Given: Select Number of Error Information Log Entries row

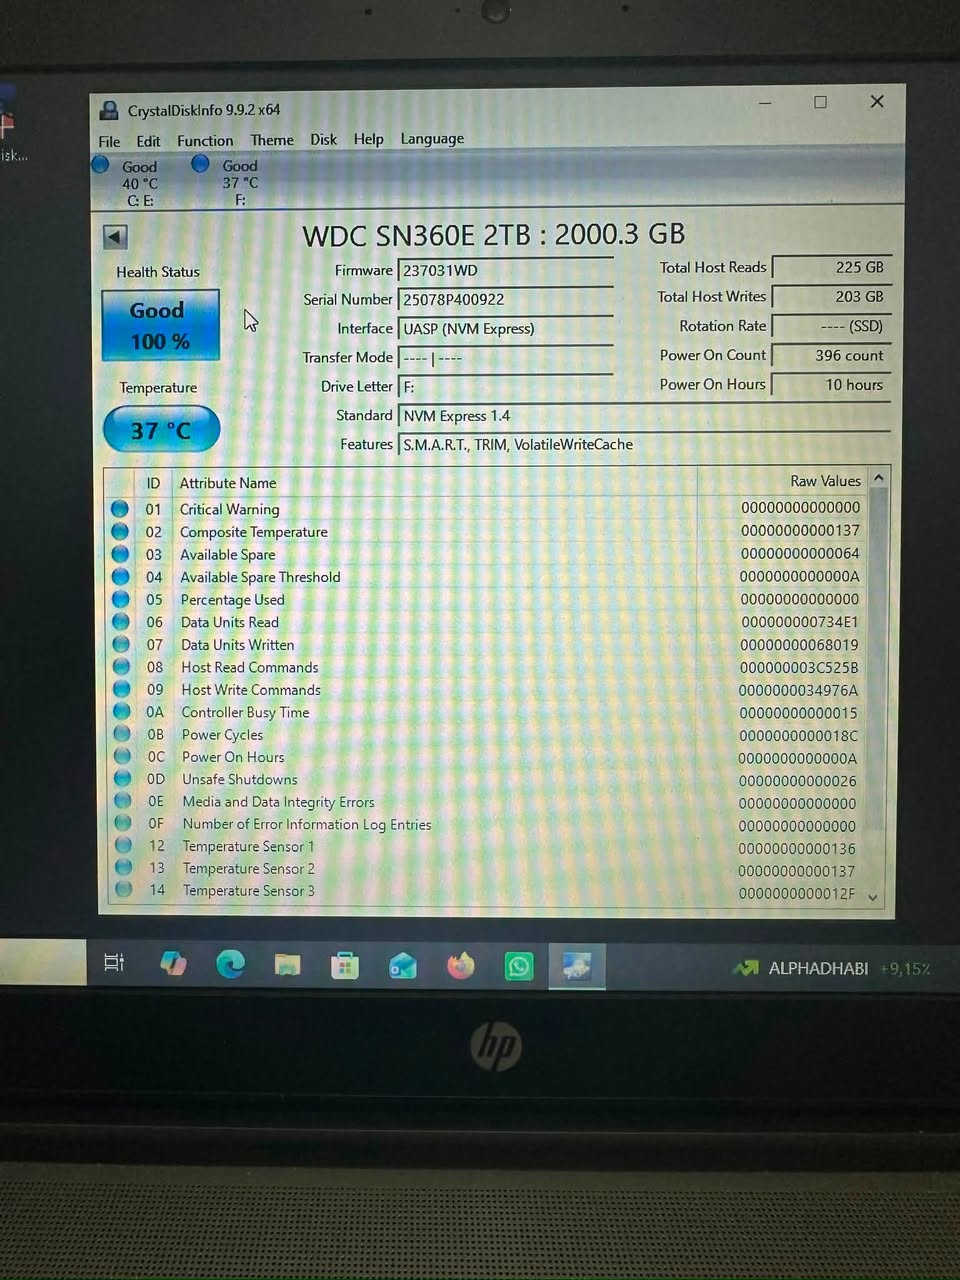Looking at the screenshot, I should click(x=486, y=824).
